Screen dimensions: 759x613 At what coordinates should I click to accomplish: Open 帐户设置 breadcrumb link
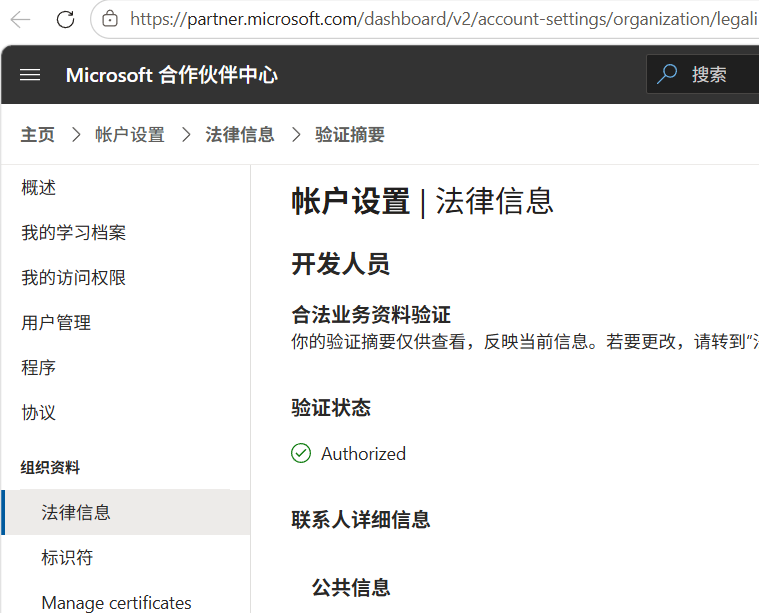pyautogui.click(x=130, y=135)
